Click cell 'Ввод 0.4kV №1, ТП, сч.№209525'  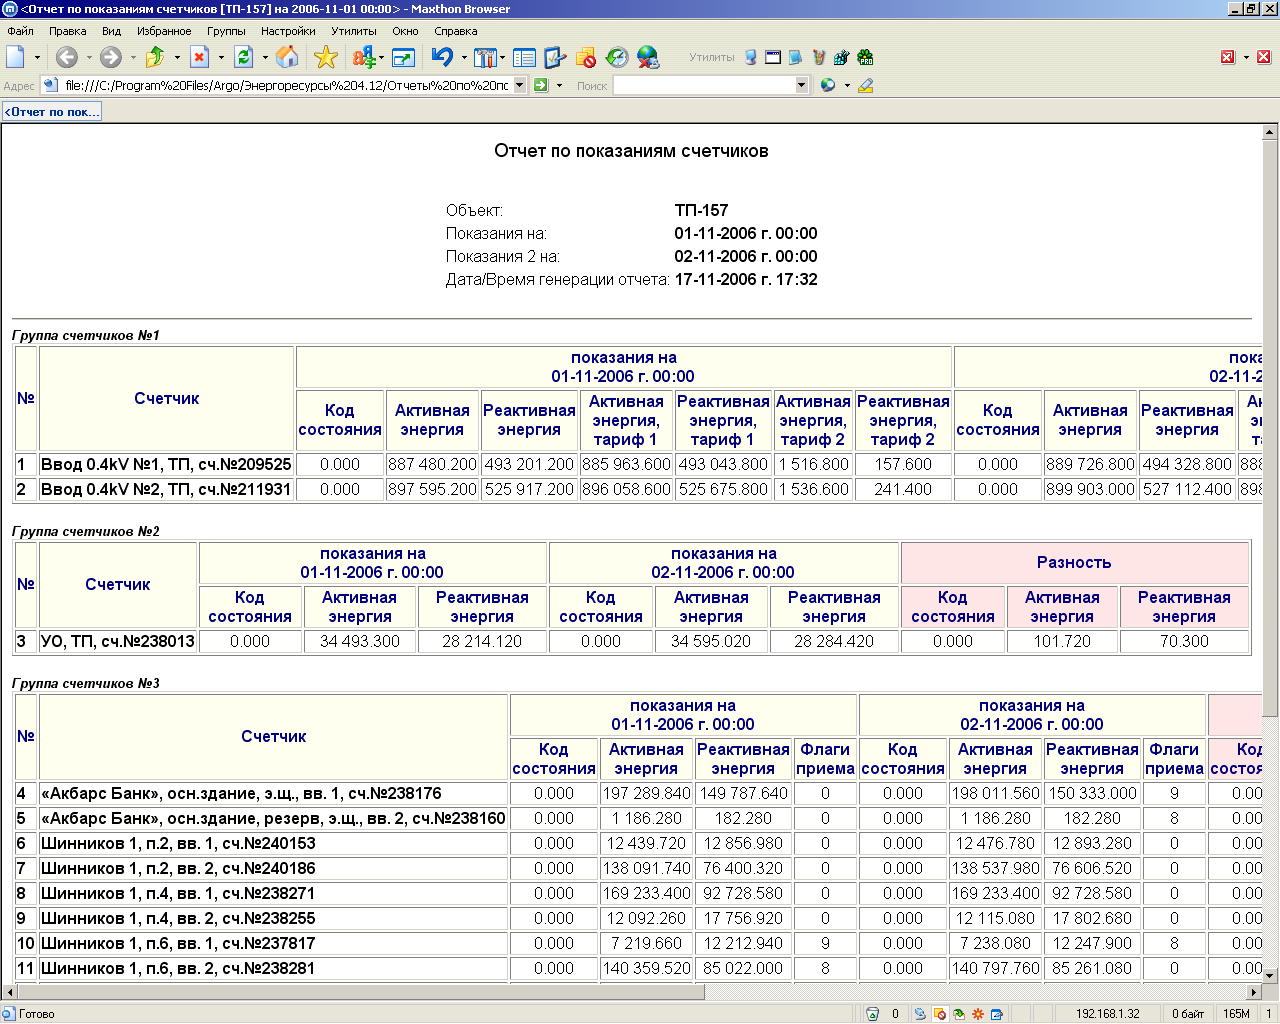[x=166, y=465]
